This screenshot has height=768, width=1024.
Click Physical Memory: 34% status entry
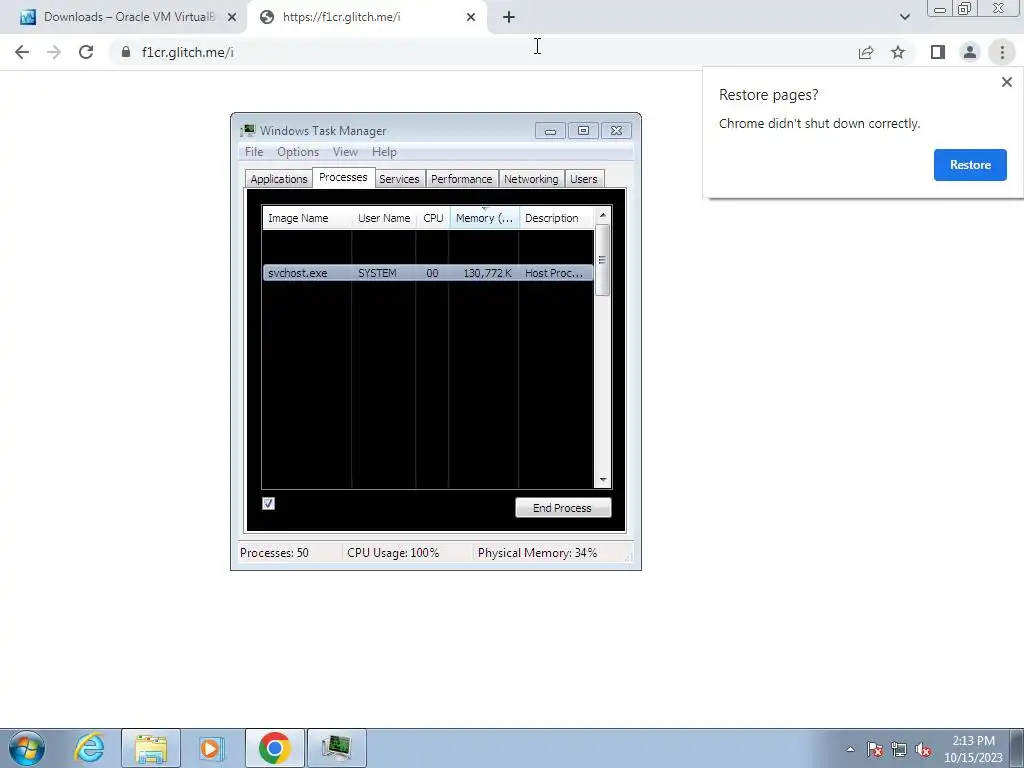[537, 553]
